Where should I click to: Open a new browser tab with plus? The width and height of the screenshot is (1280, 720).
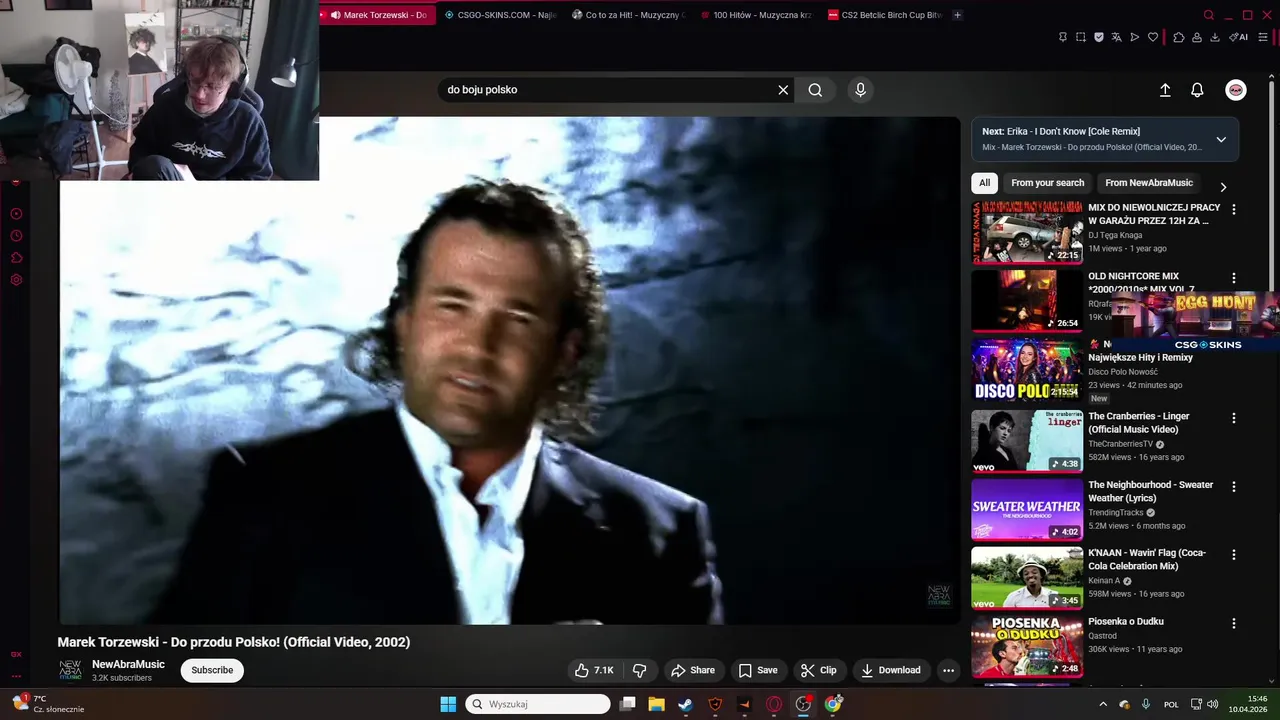958,15
